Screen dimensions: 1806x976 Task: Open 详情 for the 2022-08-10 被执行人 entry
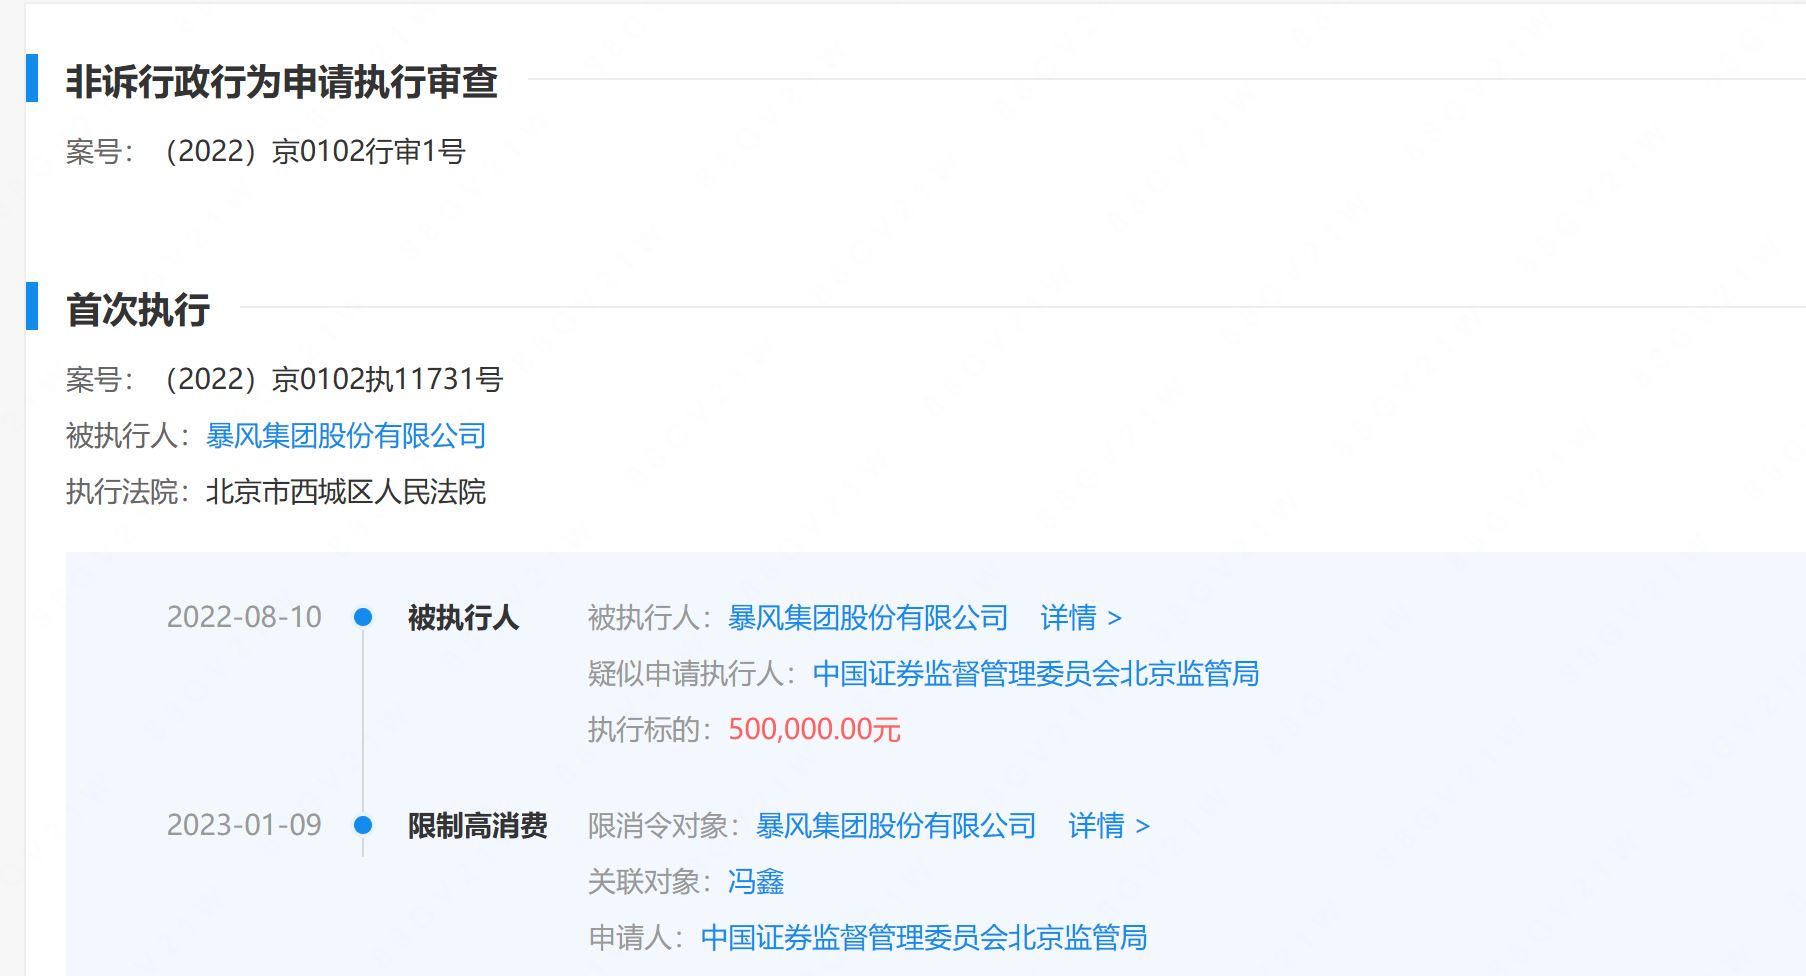point(1081,618)
